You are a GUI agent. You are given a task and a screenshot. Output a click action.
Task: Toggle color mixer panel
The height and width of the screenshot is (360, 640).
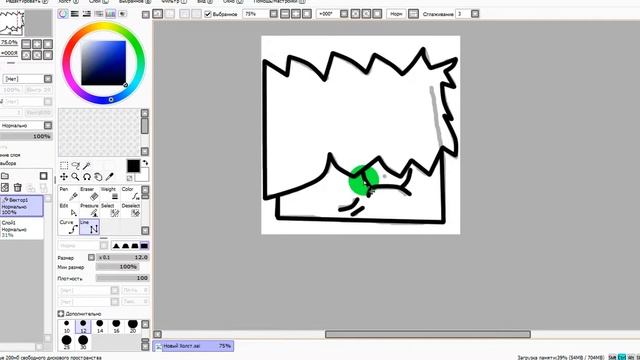tap(98, 14)
